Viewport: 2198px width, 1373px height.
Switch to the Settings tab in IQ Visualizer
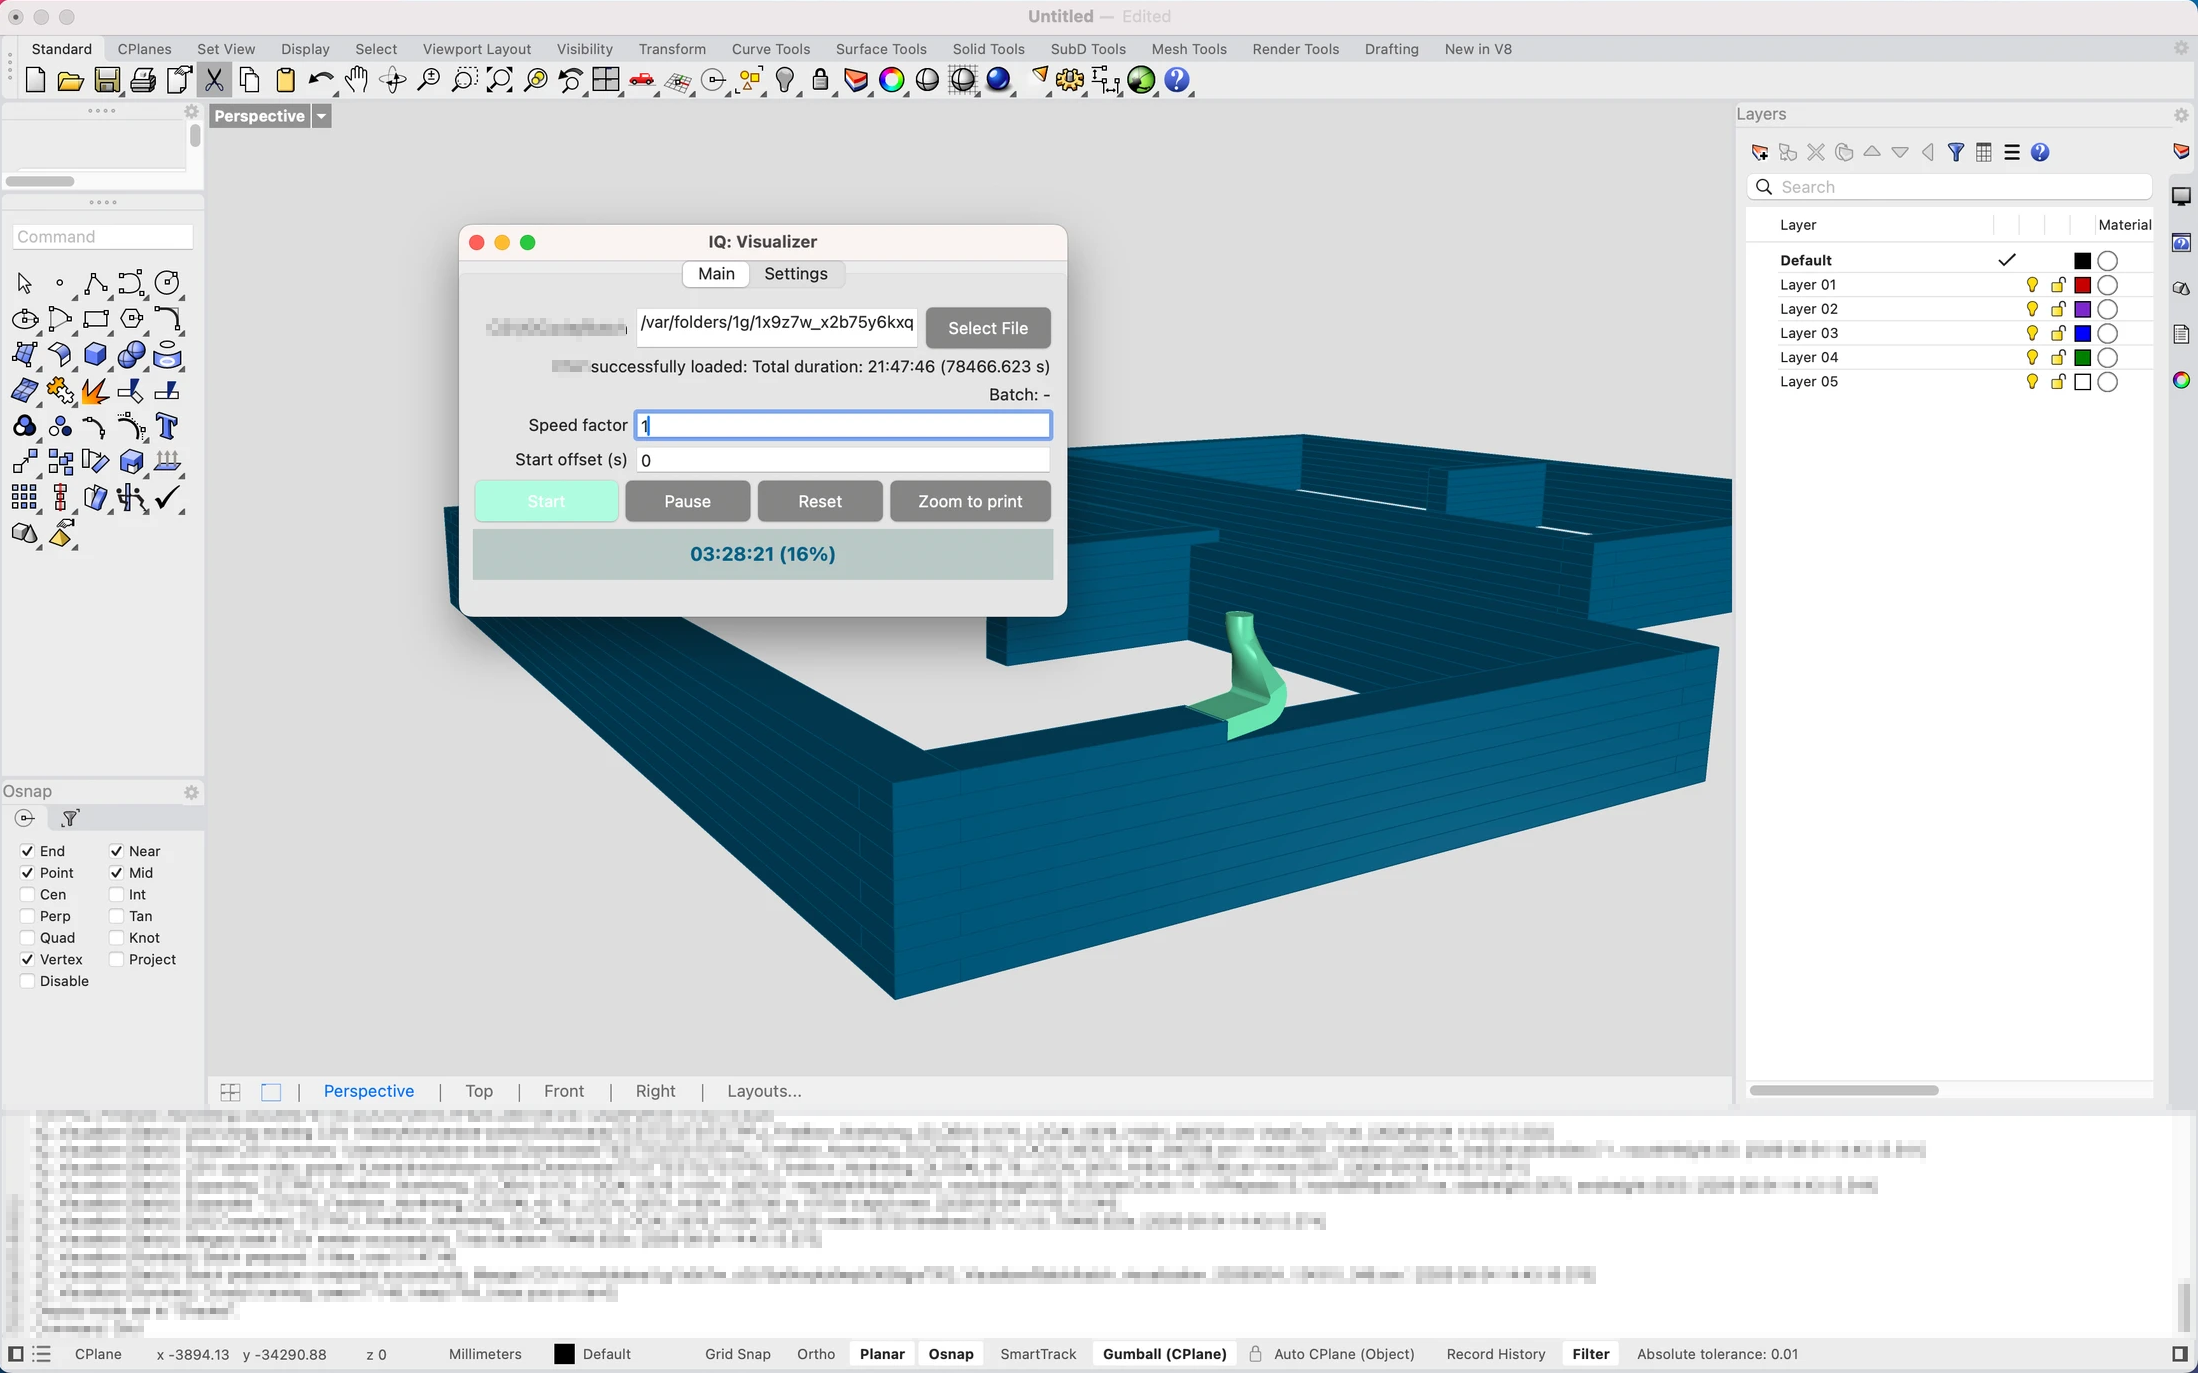[796, 274]
